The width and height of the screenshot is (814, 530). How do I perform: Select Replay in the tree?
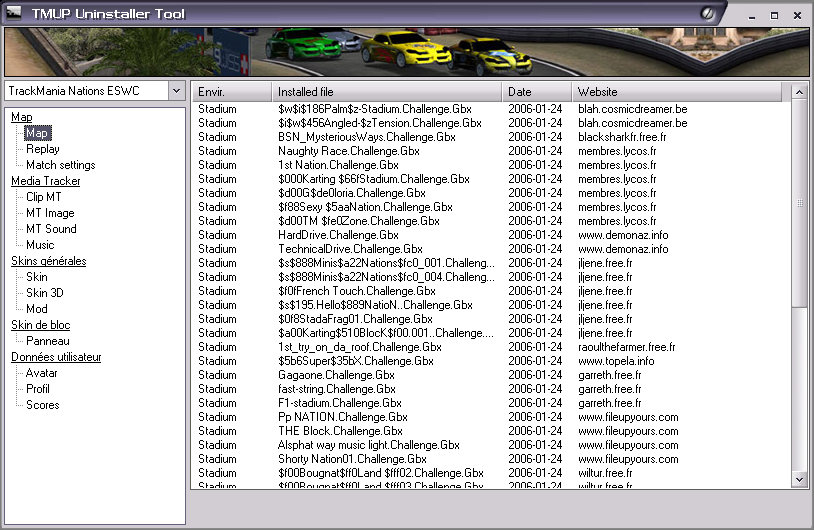pyautogui.click(x=43, y=149)
